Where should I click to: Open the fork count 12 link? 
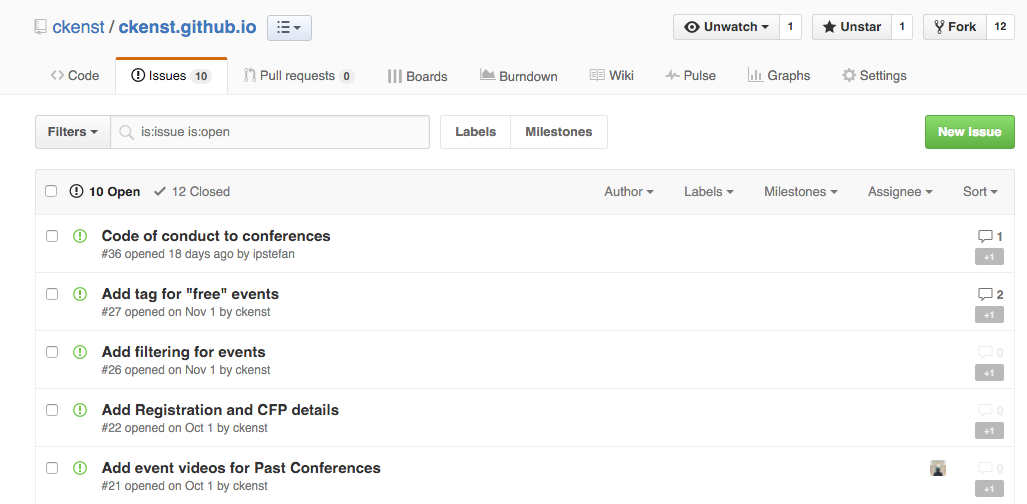1000,27
